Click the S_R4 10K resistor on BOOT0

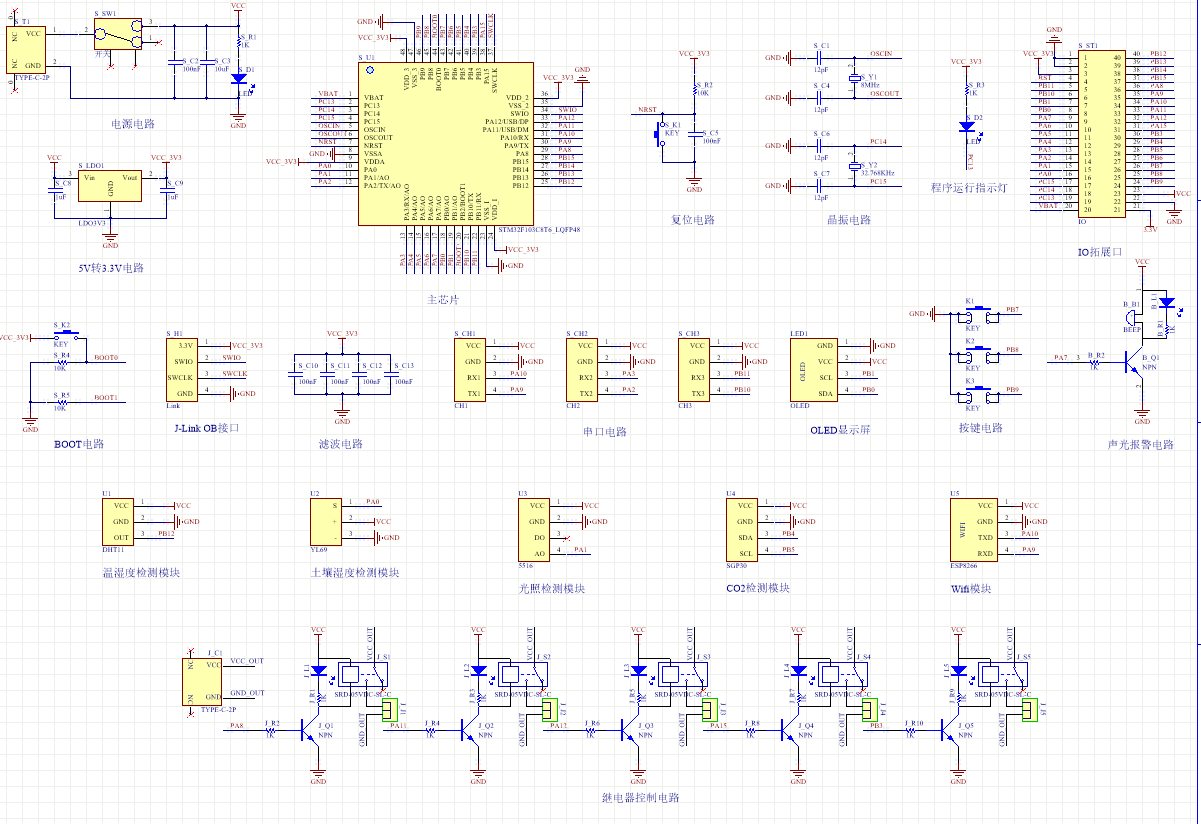coord(62,362)
